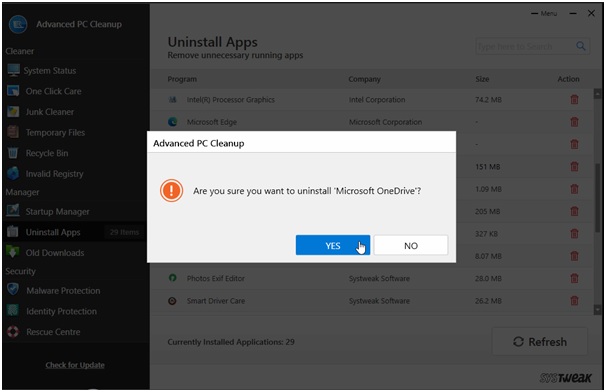Click the Invalid Registry icon
Screen dimensions: 606x392
(x=13, y=174)
